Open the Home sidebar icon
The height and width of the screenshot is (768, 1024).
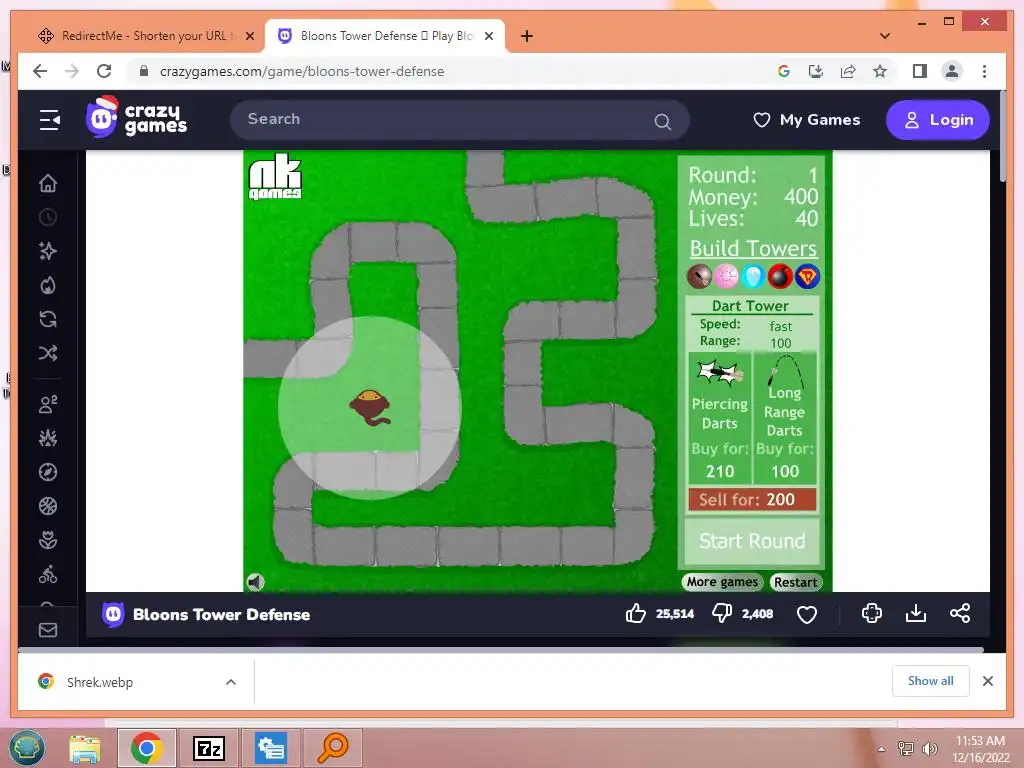48,184
